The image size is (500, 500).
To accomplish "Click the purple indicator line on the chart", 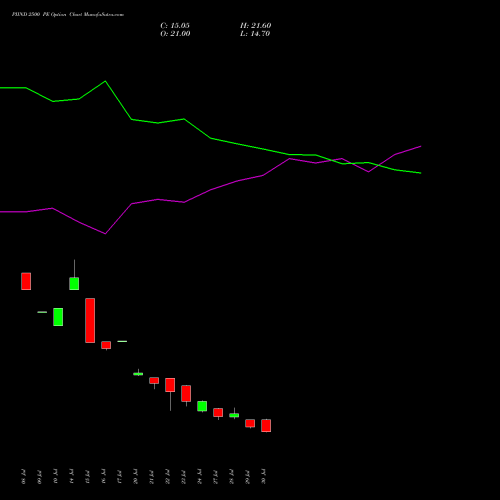I will 210,190.
